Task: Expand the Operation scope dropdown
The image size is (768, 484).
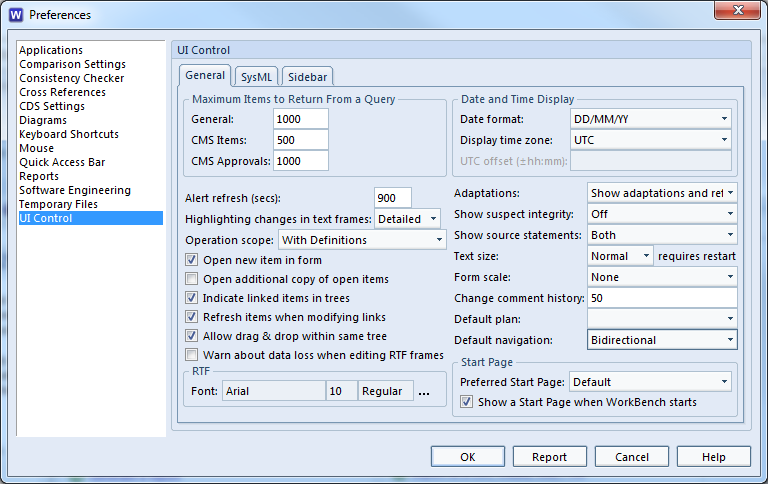Action: (x=362, y=240)
